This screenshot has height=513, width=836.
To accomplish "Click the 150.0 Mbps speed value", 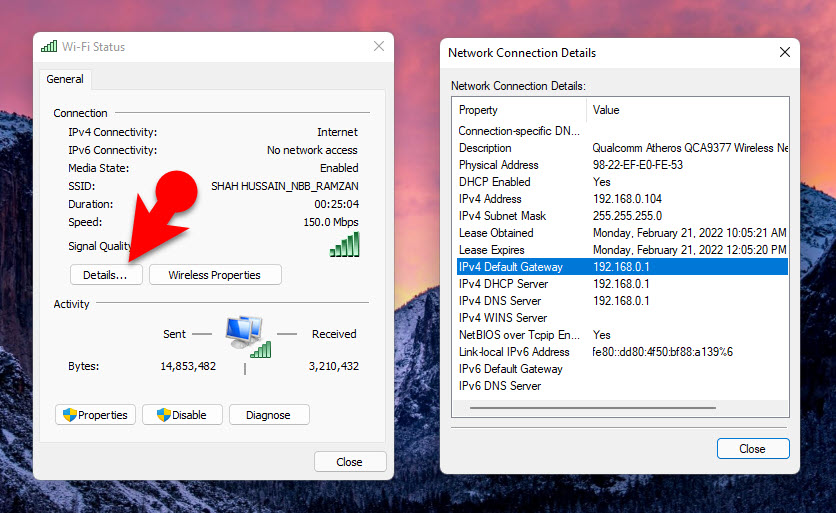I will [331, 222].
